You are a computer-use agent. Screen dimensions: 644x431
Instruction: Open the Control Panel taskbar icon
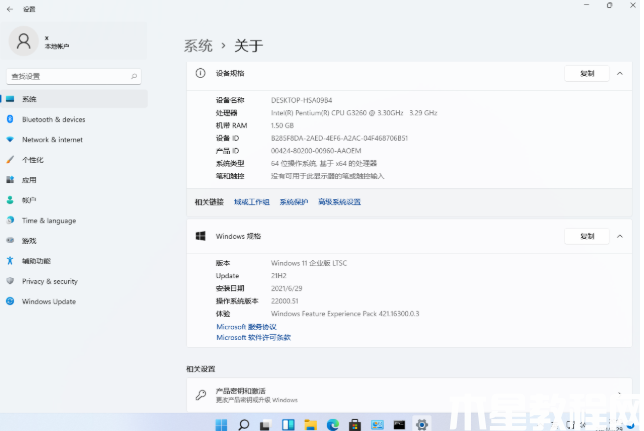377,424
